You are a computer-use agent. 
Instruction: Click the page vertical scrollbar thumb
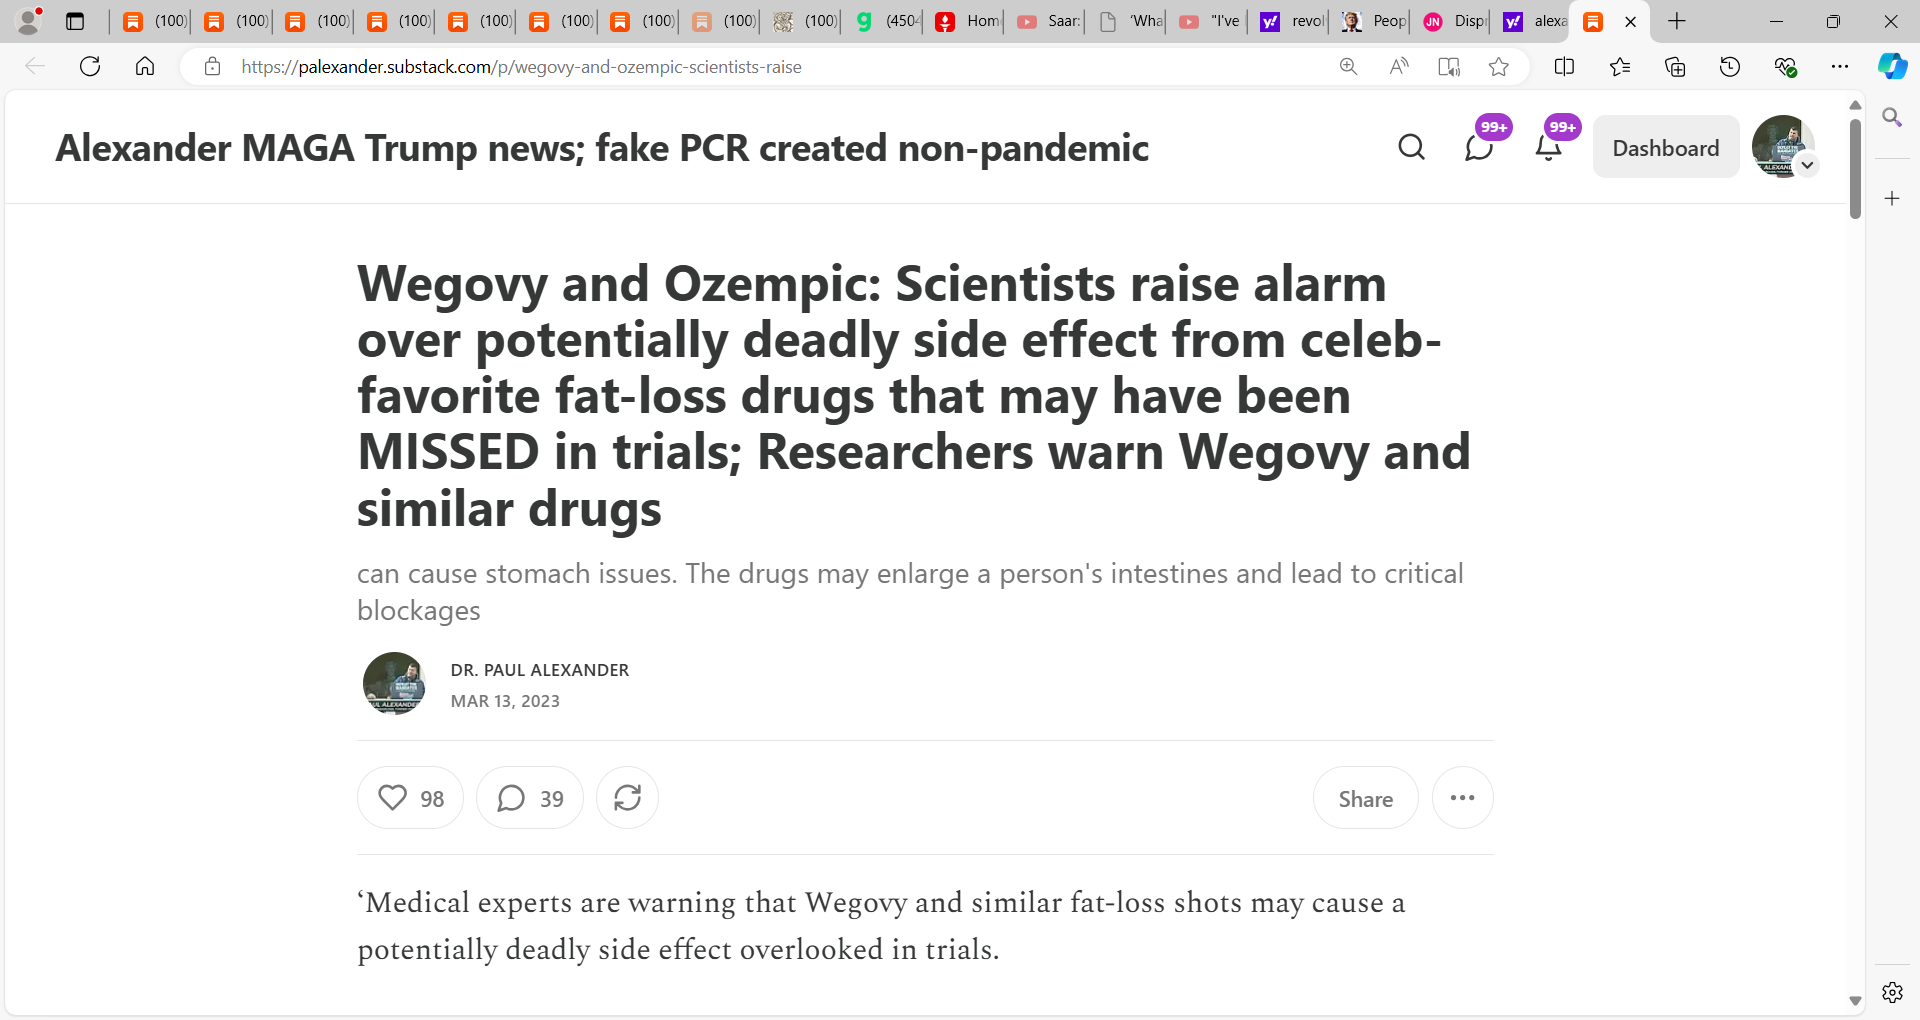point(1855,168)
